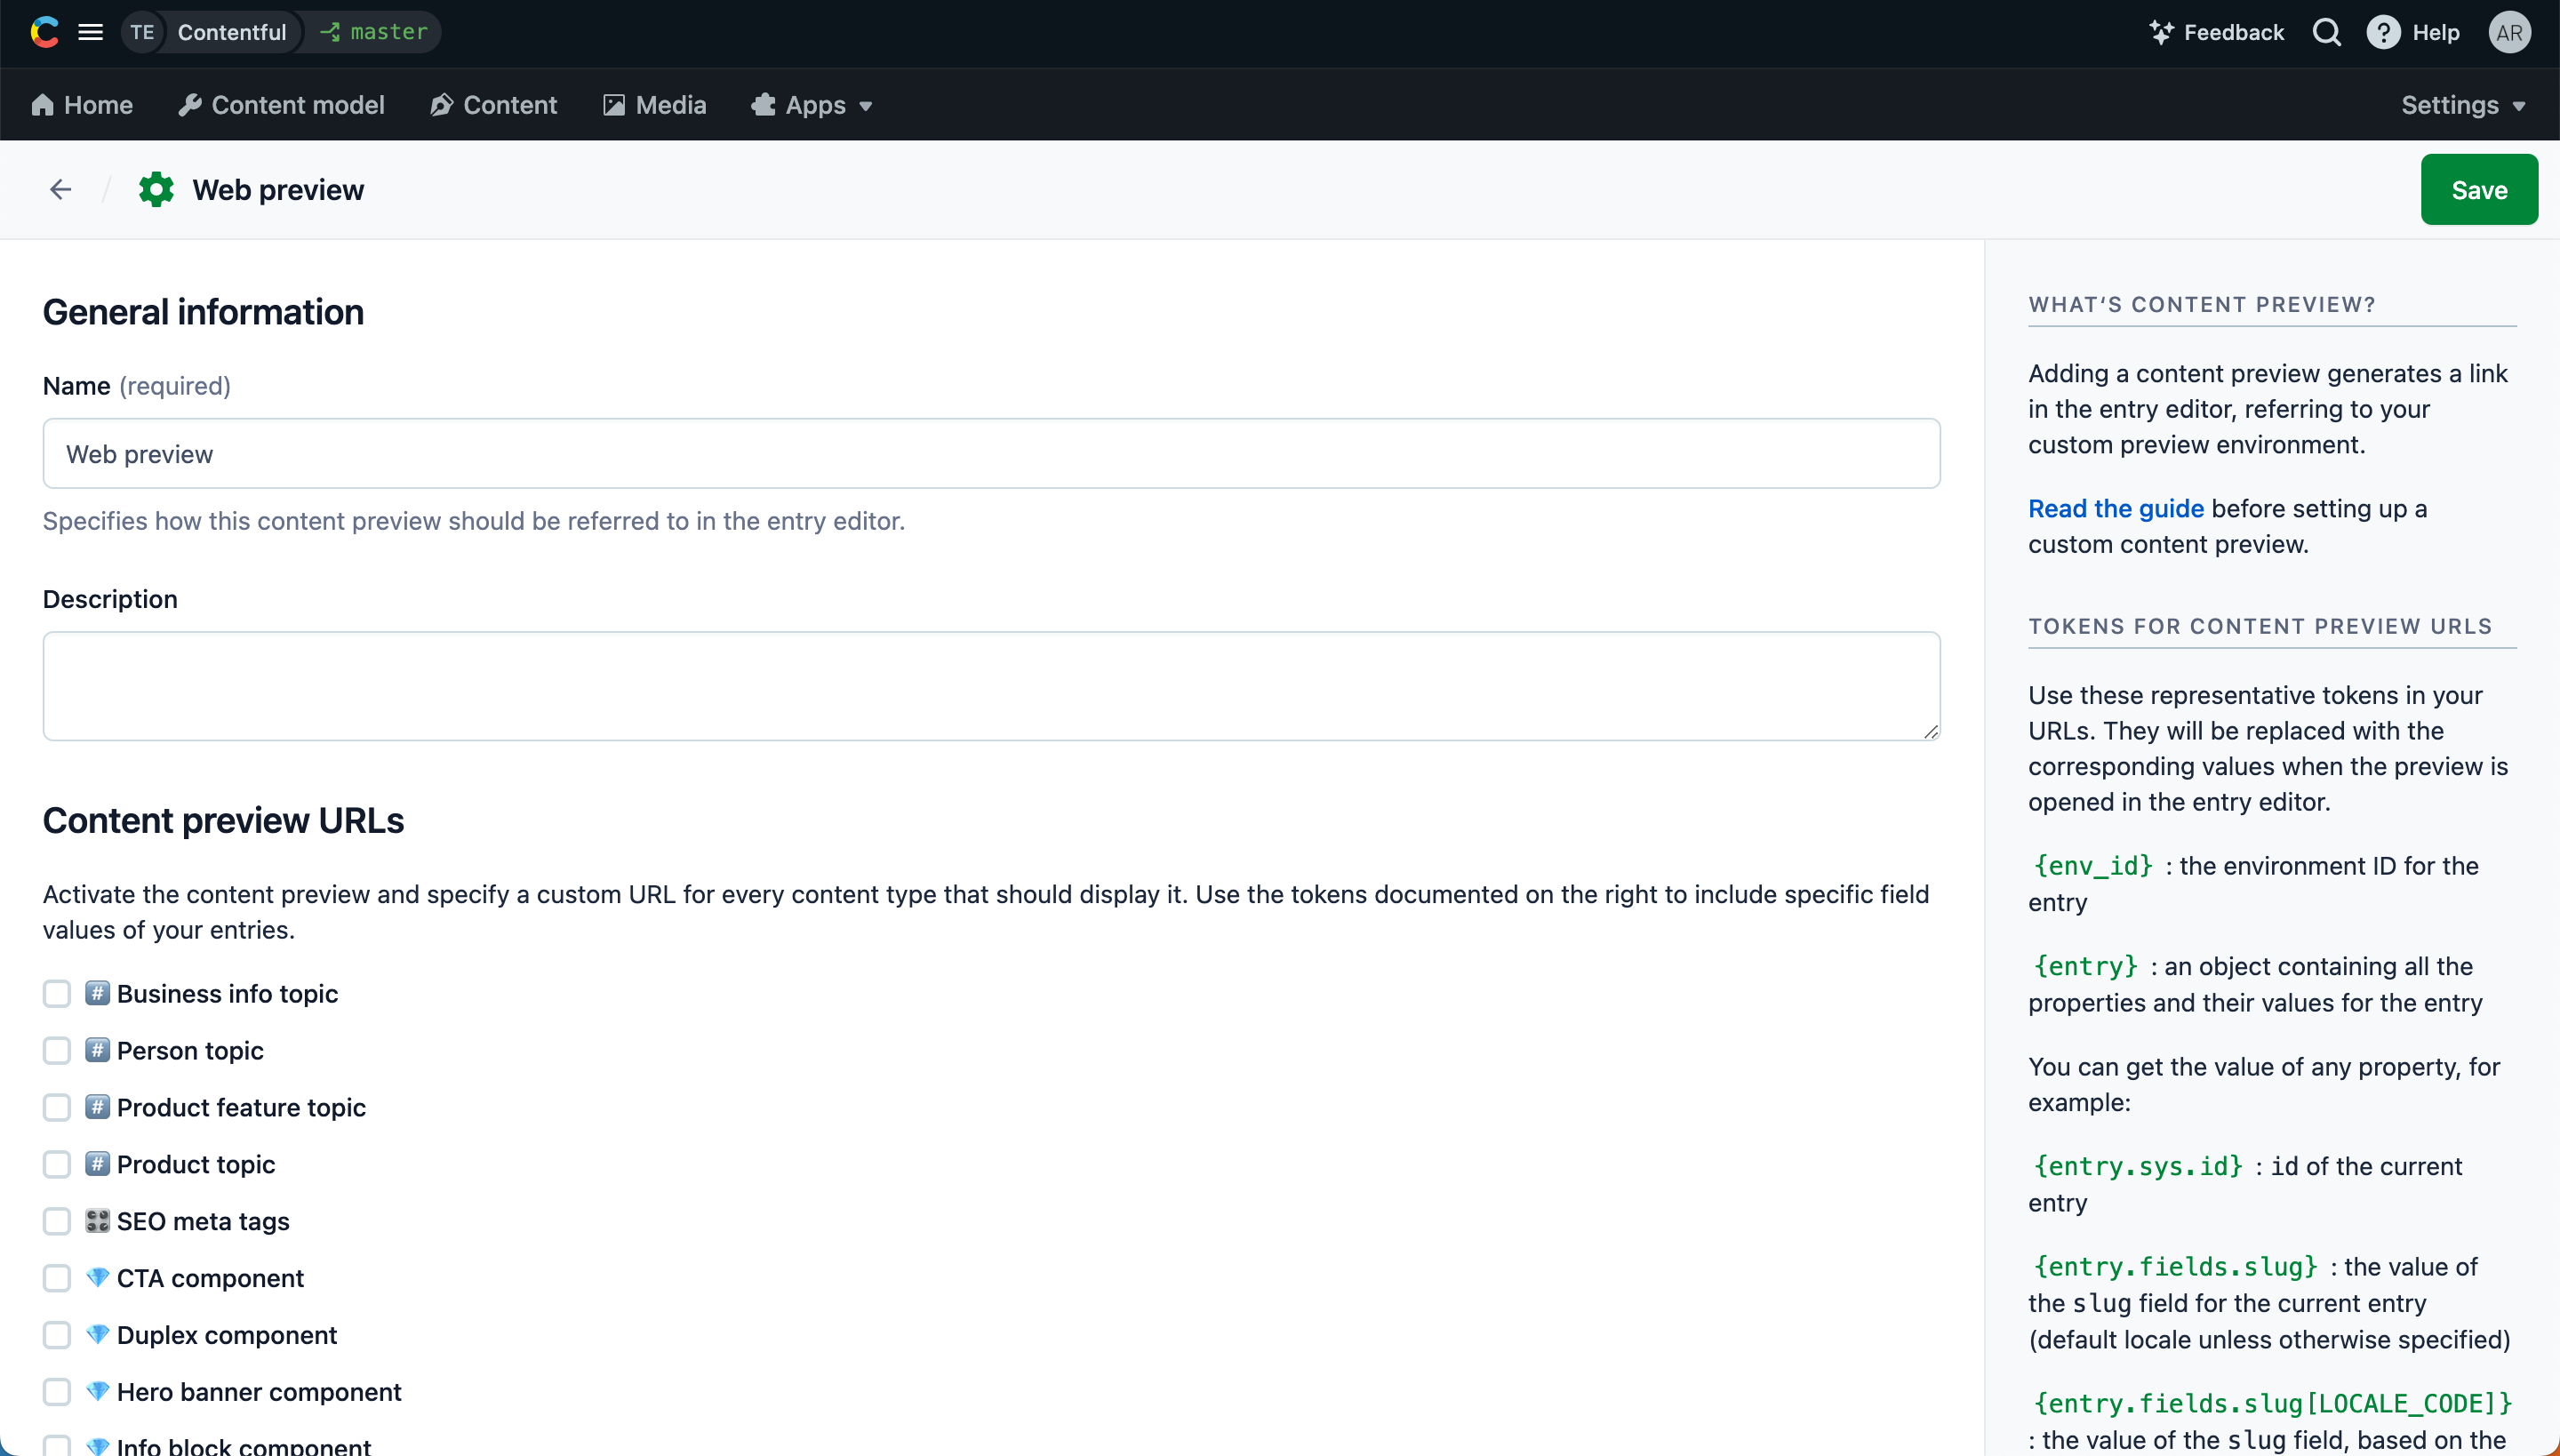Go to the Media section
This screenshot has height=1456, width=2560.
tap(654, 104)
